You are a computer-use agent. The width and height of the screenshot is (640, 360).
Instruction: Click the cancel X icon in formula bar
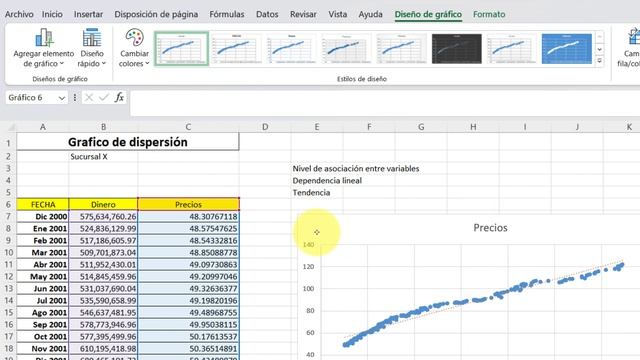pyautogui.click(x=89, y=98)
